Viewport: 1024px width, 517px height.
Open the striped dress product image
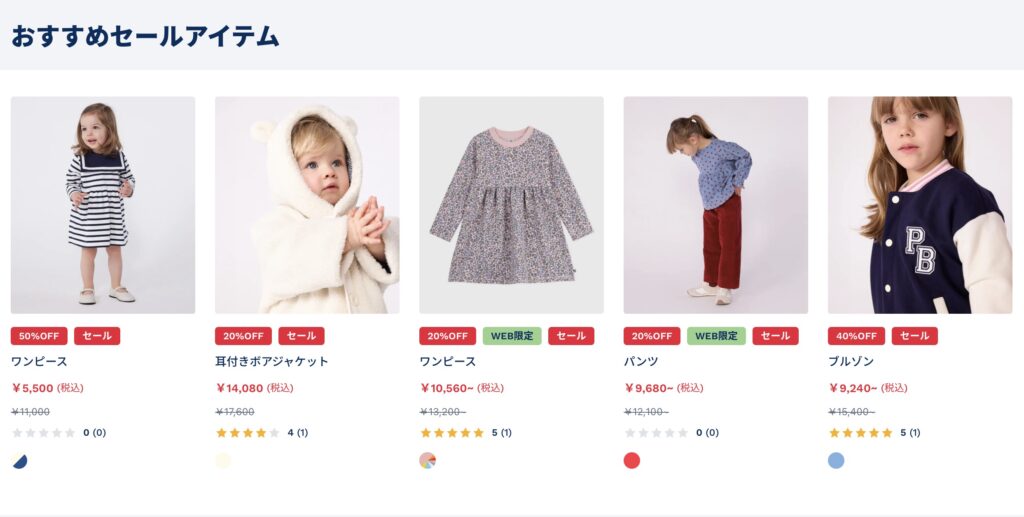click(102, 204)
